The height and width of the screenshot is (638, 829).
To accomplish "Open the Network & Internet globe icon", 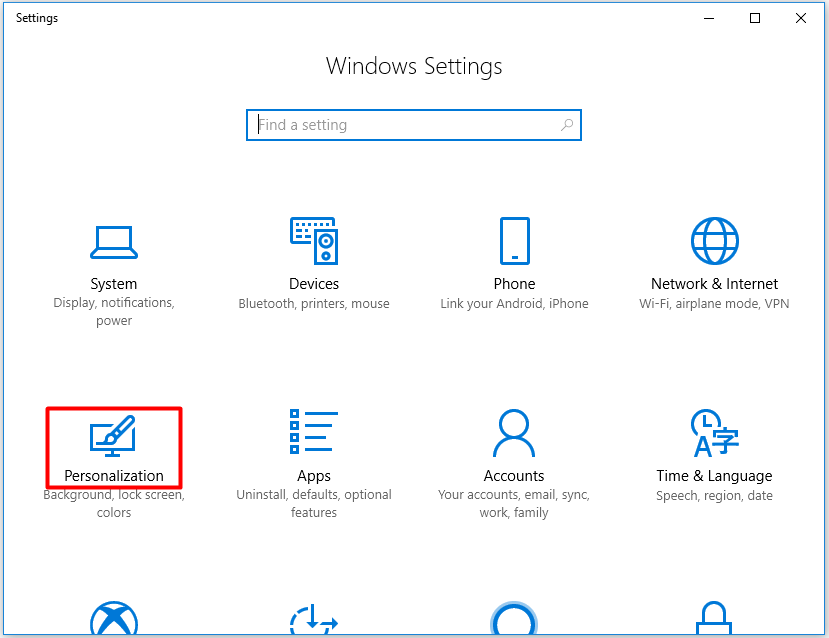I will tap(714, 241).
